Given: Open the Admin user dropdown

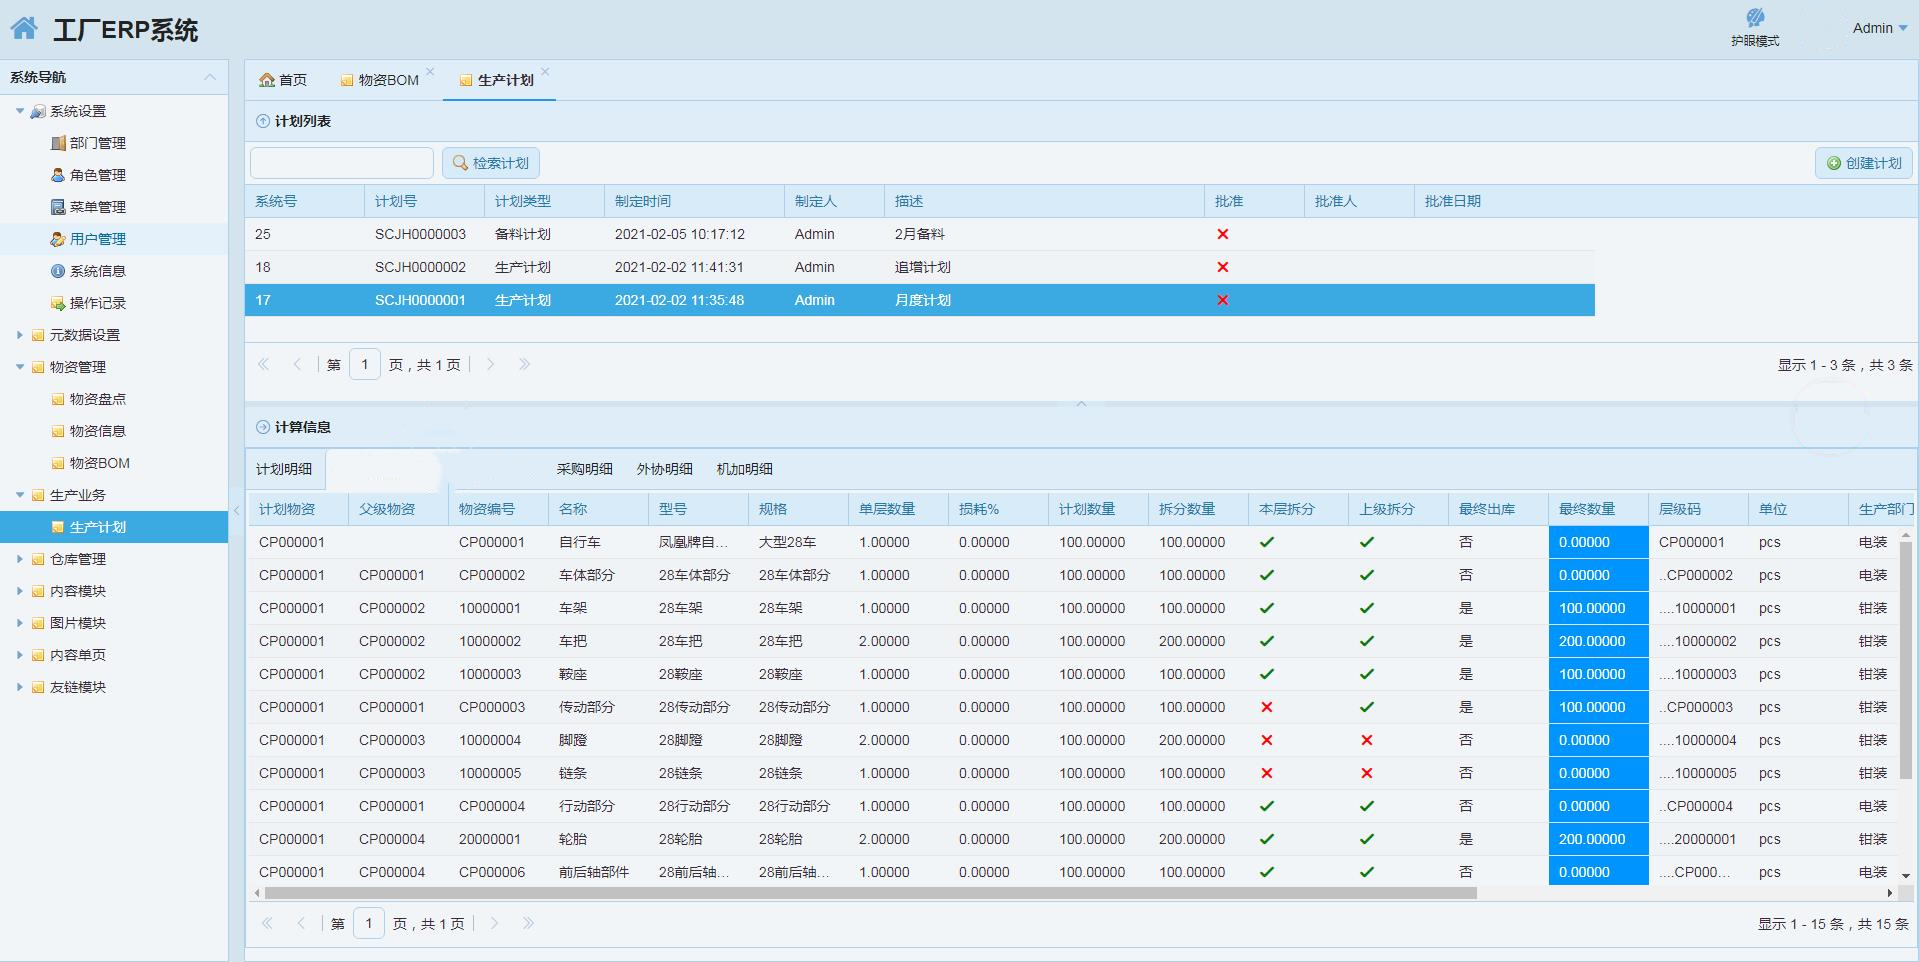Looking at the screenshot, I should click(1880, 28).
